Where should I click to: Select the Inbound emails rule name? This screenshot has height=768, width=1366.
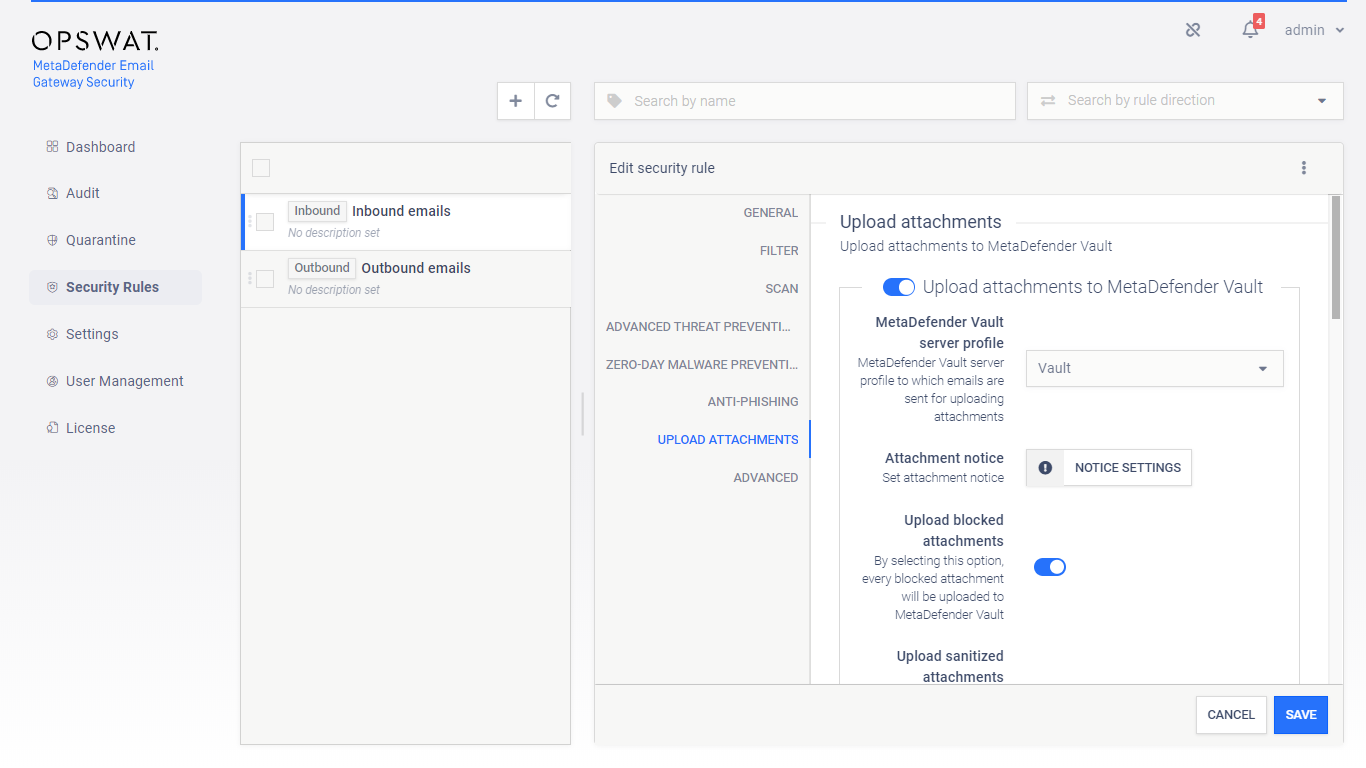point(401,211)
